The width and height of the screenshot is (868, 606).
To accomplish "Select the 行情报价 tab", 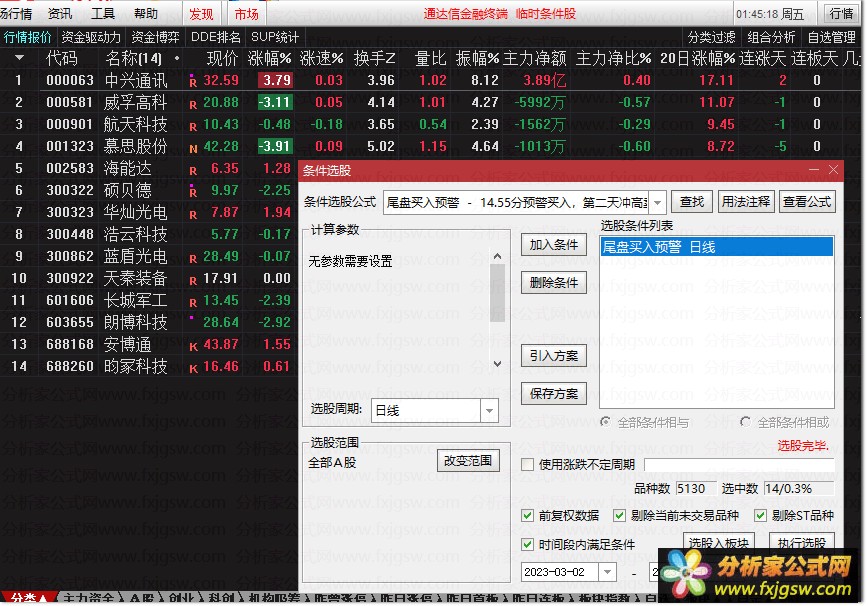I will click(x=27, y=37).
